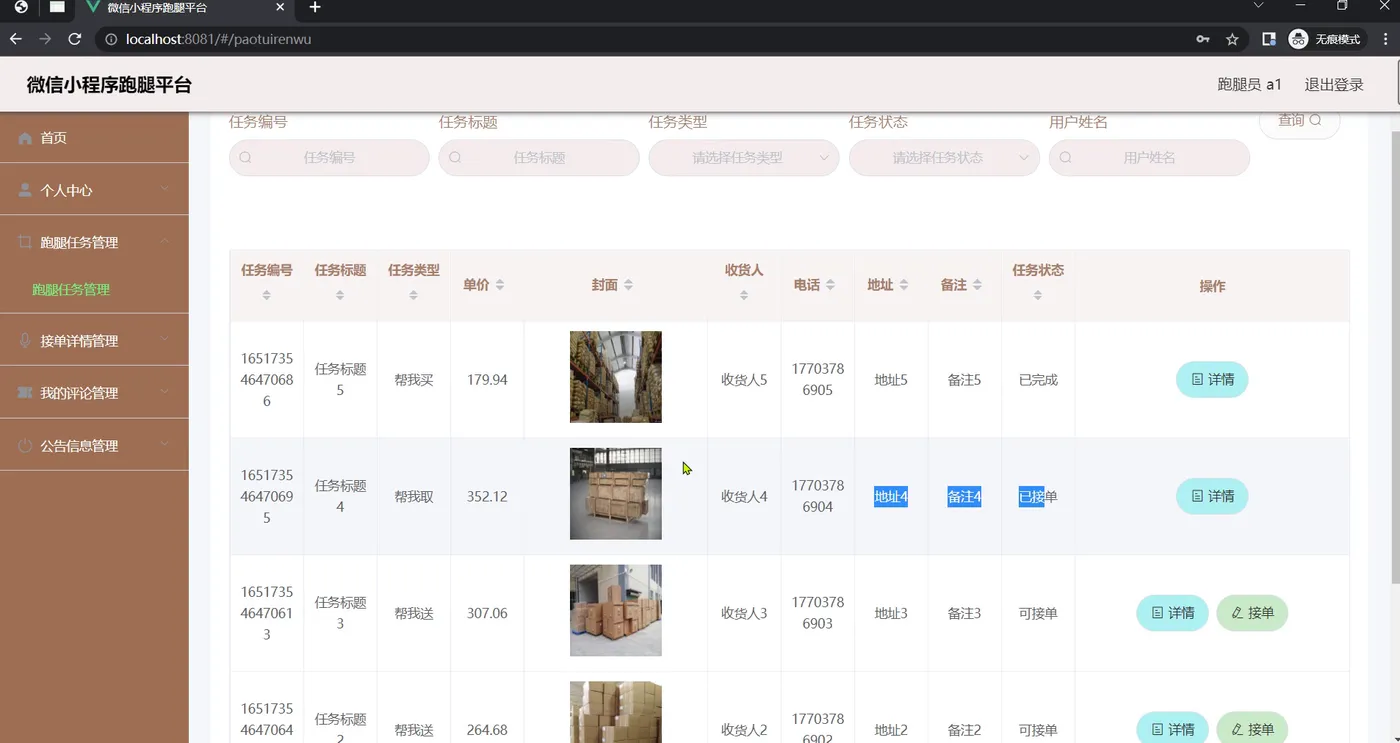Click price cell 307.06
This screenshot has width=1400, height=743.
point(487,613)
